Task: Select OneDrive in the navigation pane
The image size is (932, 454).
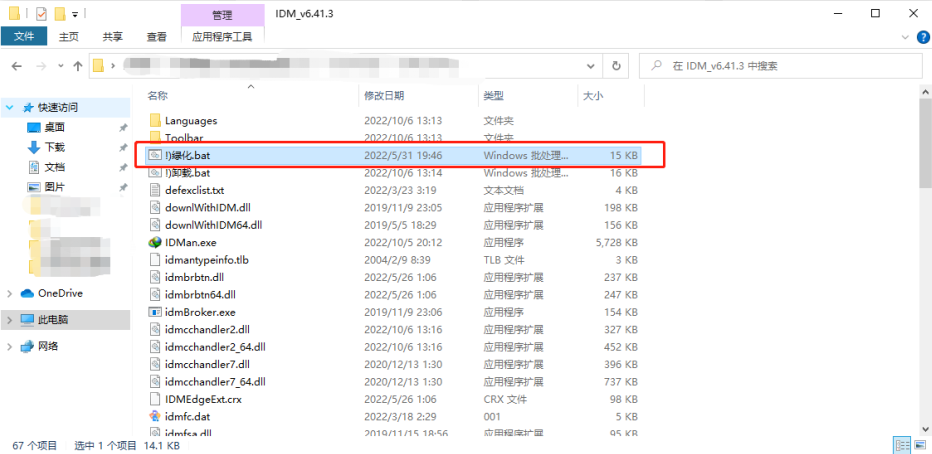Action: 60,294
